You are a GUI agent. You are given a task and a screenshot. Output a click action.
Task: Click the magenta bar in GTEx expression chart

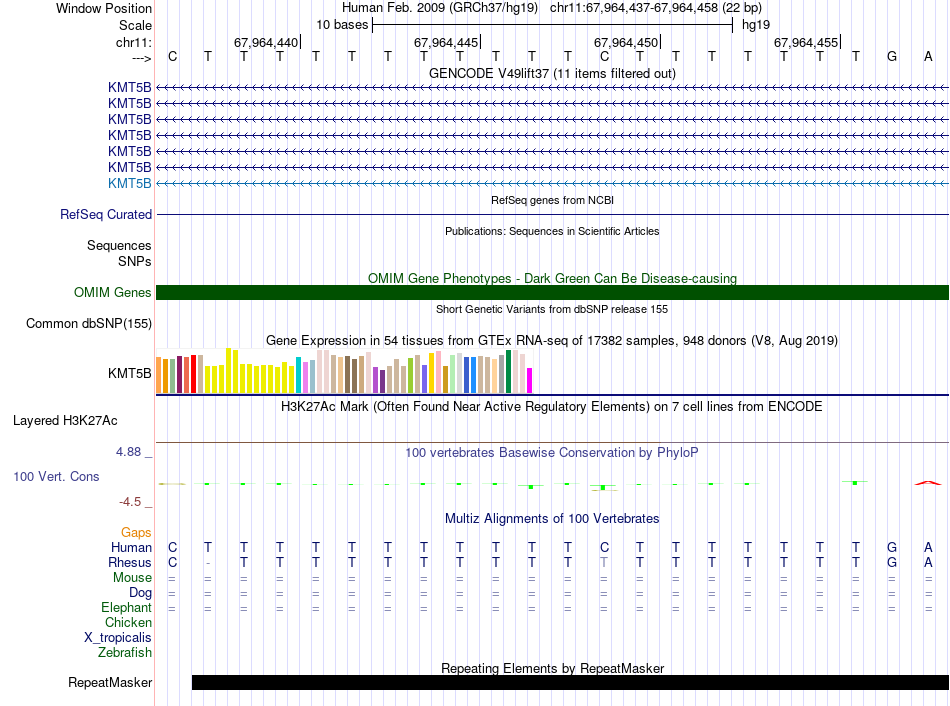coord(530,381)
